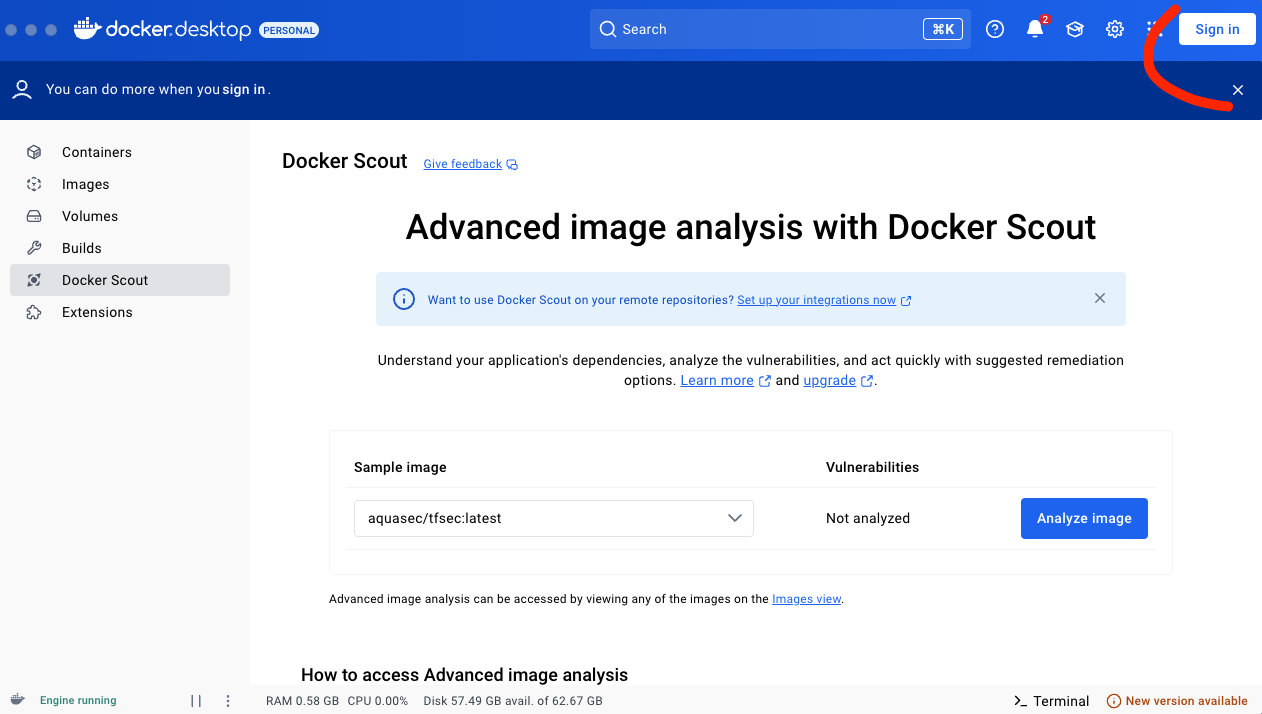Open the Help question mark icon
Image resolution: width=1262 pixels, height=714 pixels.
pos(995,29)
